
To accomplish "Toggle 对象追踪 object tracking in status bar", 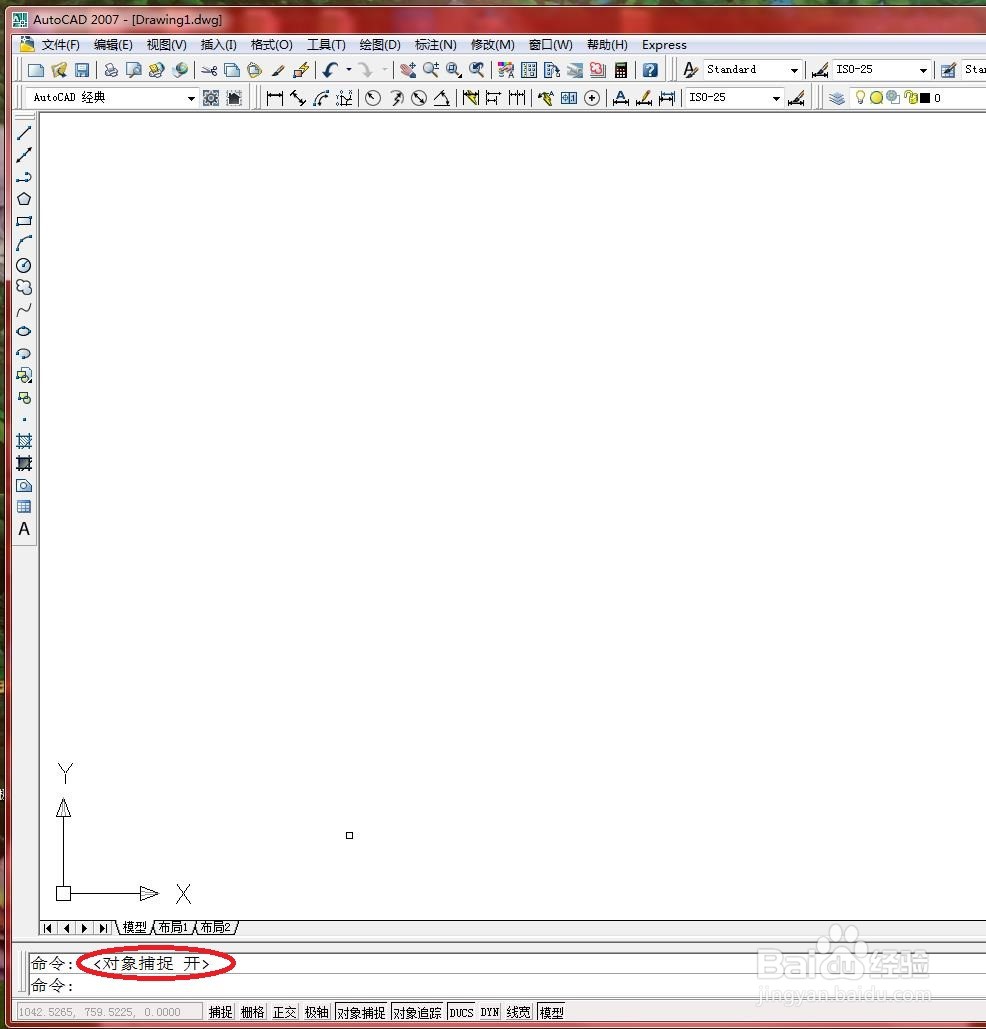I will point(418,1012).
